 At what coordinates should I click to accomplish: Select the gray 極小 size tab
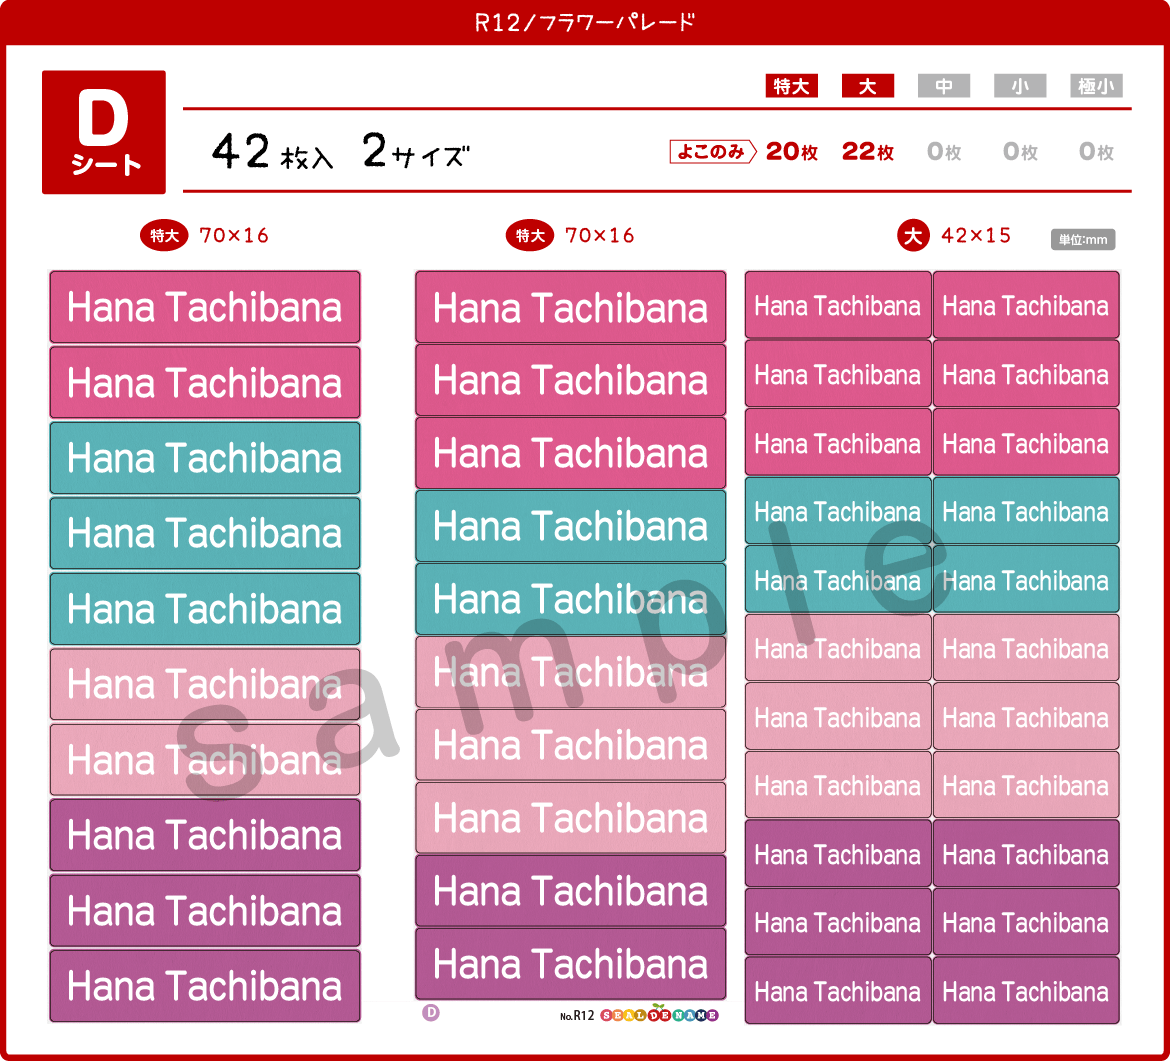tap(1096, 86)
